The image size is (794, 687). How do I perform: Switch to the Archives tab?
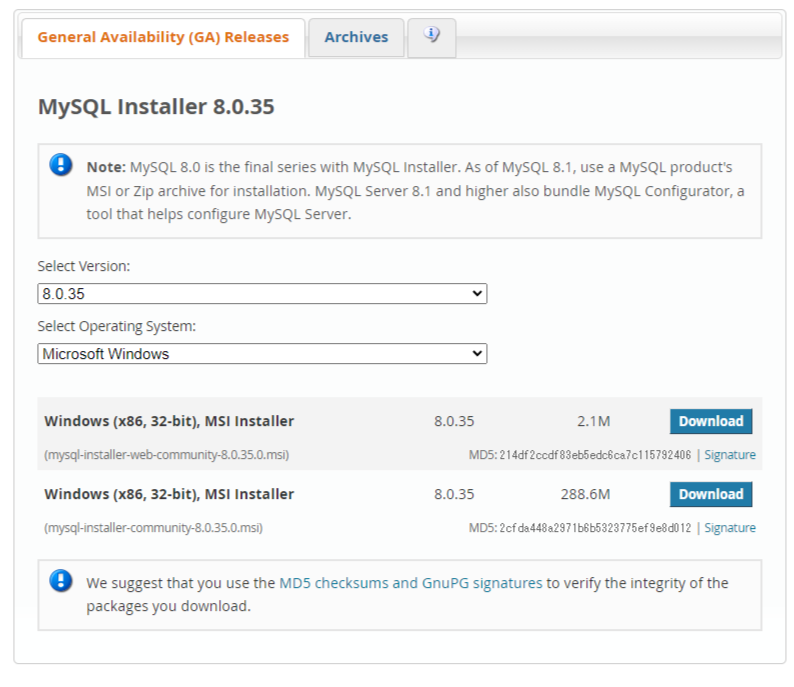356,37
